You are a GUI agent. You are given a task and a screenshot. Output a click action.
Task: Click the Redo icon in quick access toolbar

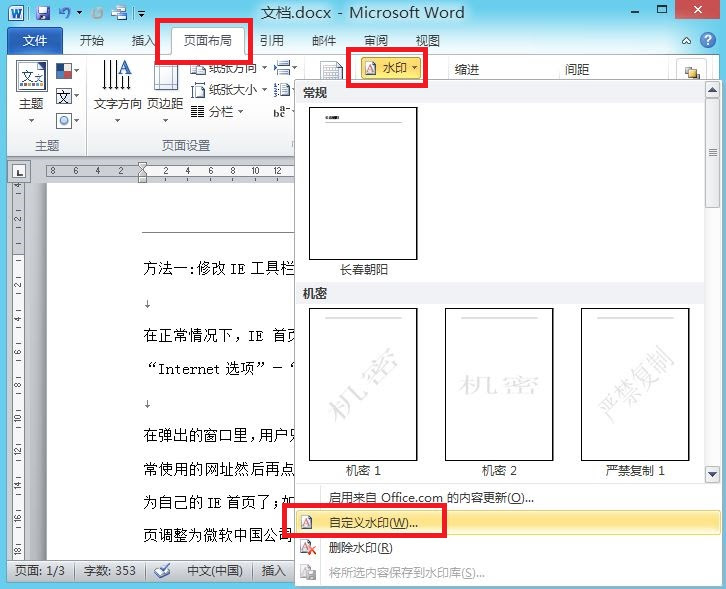click(x=97, y=13)
